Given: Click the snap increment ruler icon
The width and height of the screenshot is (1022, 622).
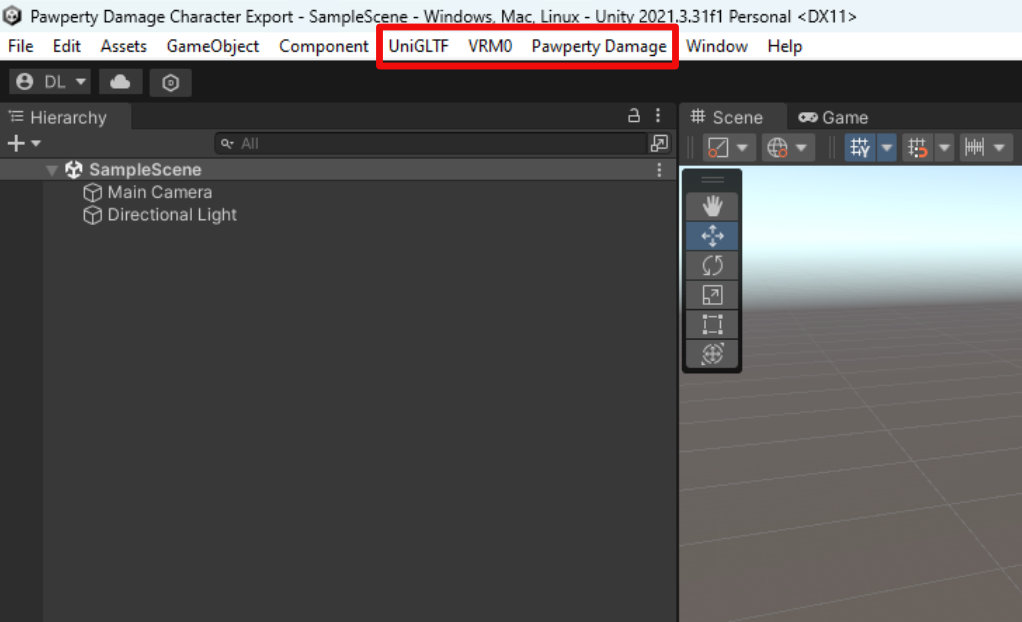Looking at the screenshot, I should click(974, 147).
